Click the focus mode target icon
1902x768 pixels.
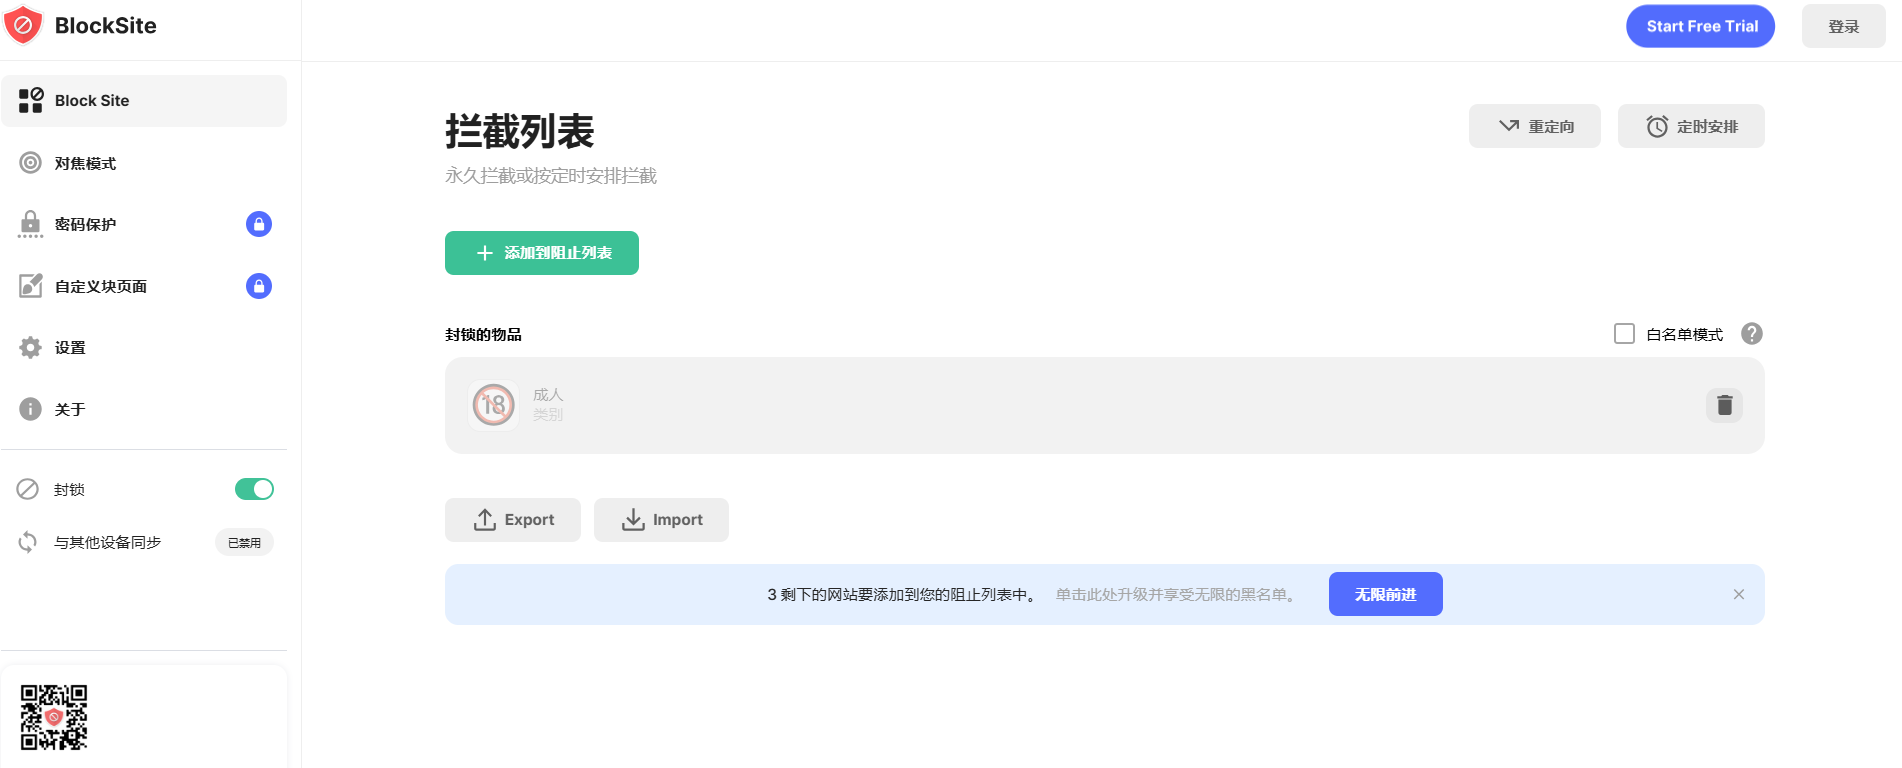(31, 163)
